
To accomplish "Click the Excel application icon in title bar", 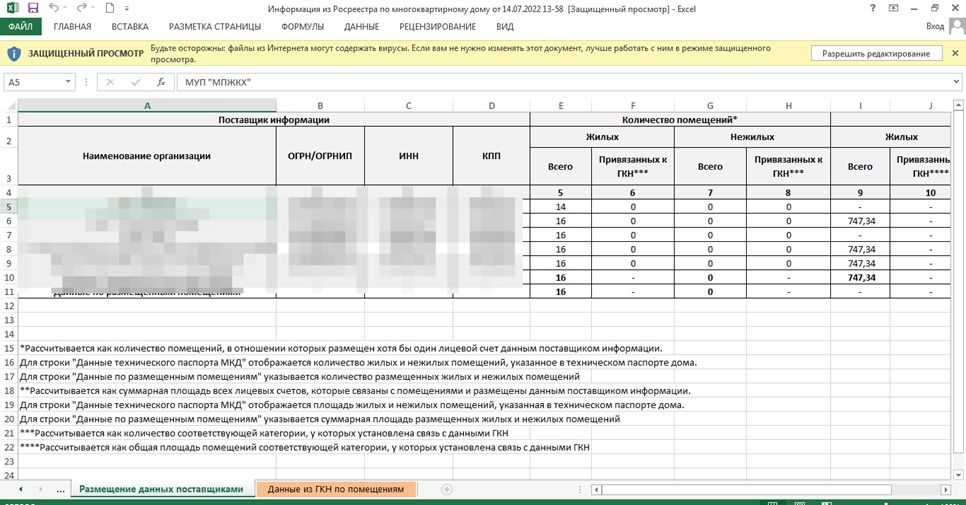I will (12, 9).
